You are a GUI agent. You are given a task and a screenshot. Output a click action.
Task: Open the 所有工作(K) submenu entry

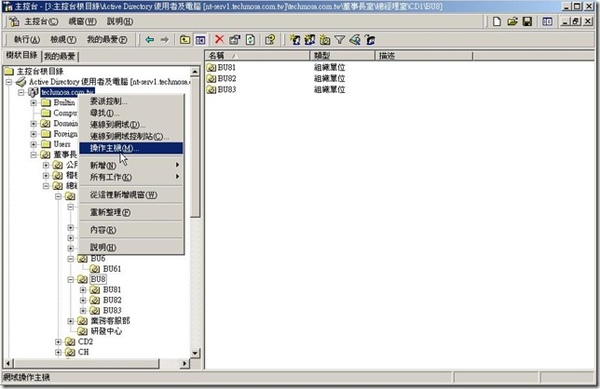click(x=131, y=177)
